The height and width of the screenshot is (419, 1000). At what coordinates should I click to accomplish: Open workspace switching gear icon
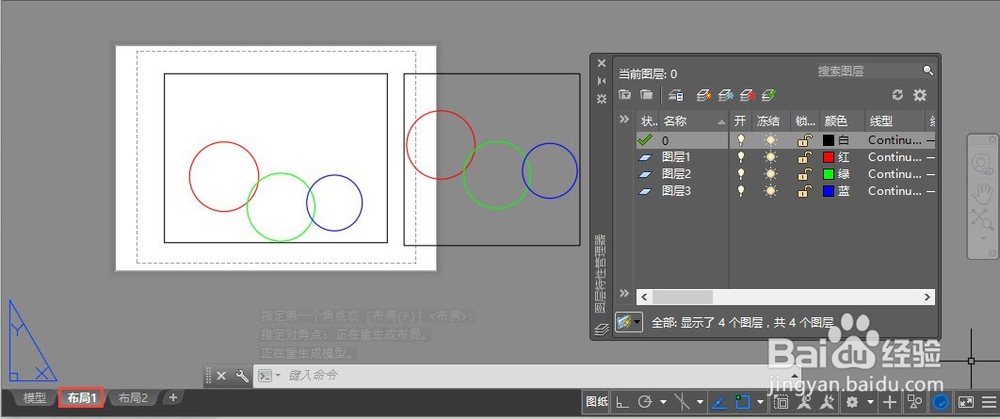pos(851,402)
